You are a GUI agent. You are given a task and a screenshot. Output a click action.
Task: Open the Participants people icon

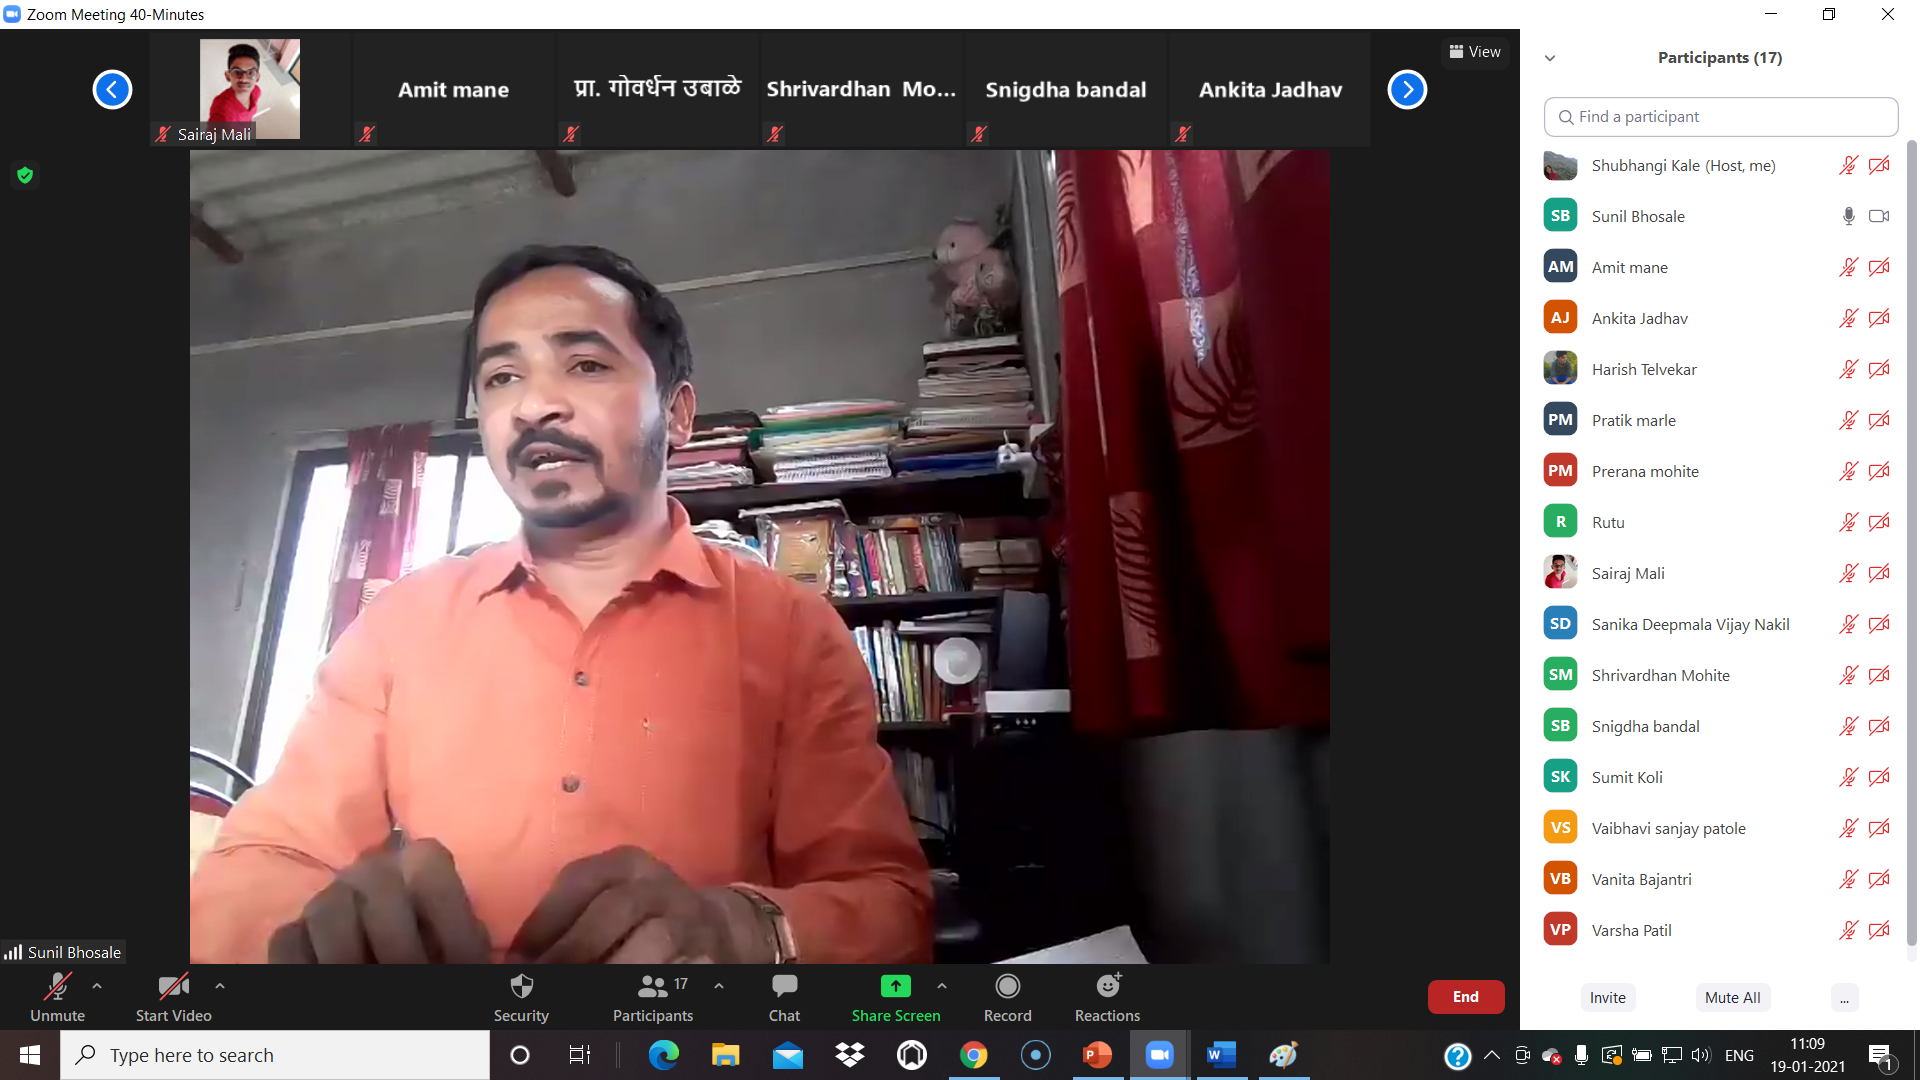(652, 987)
